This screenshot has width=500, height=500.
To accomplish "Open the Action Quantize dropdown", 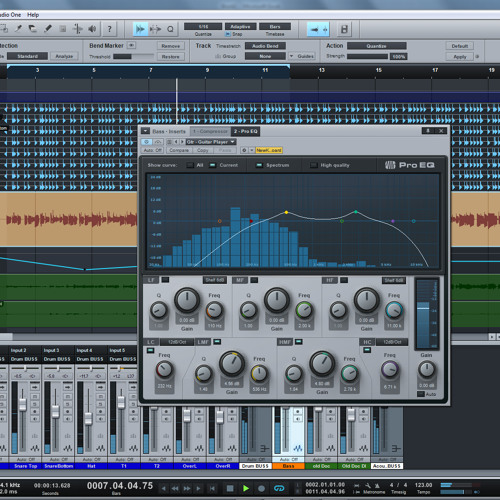I will 377,46.
